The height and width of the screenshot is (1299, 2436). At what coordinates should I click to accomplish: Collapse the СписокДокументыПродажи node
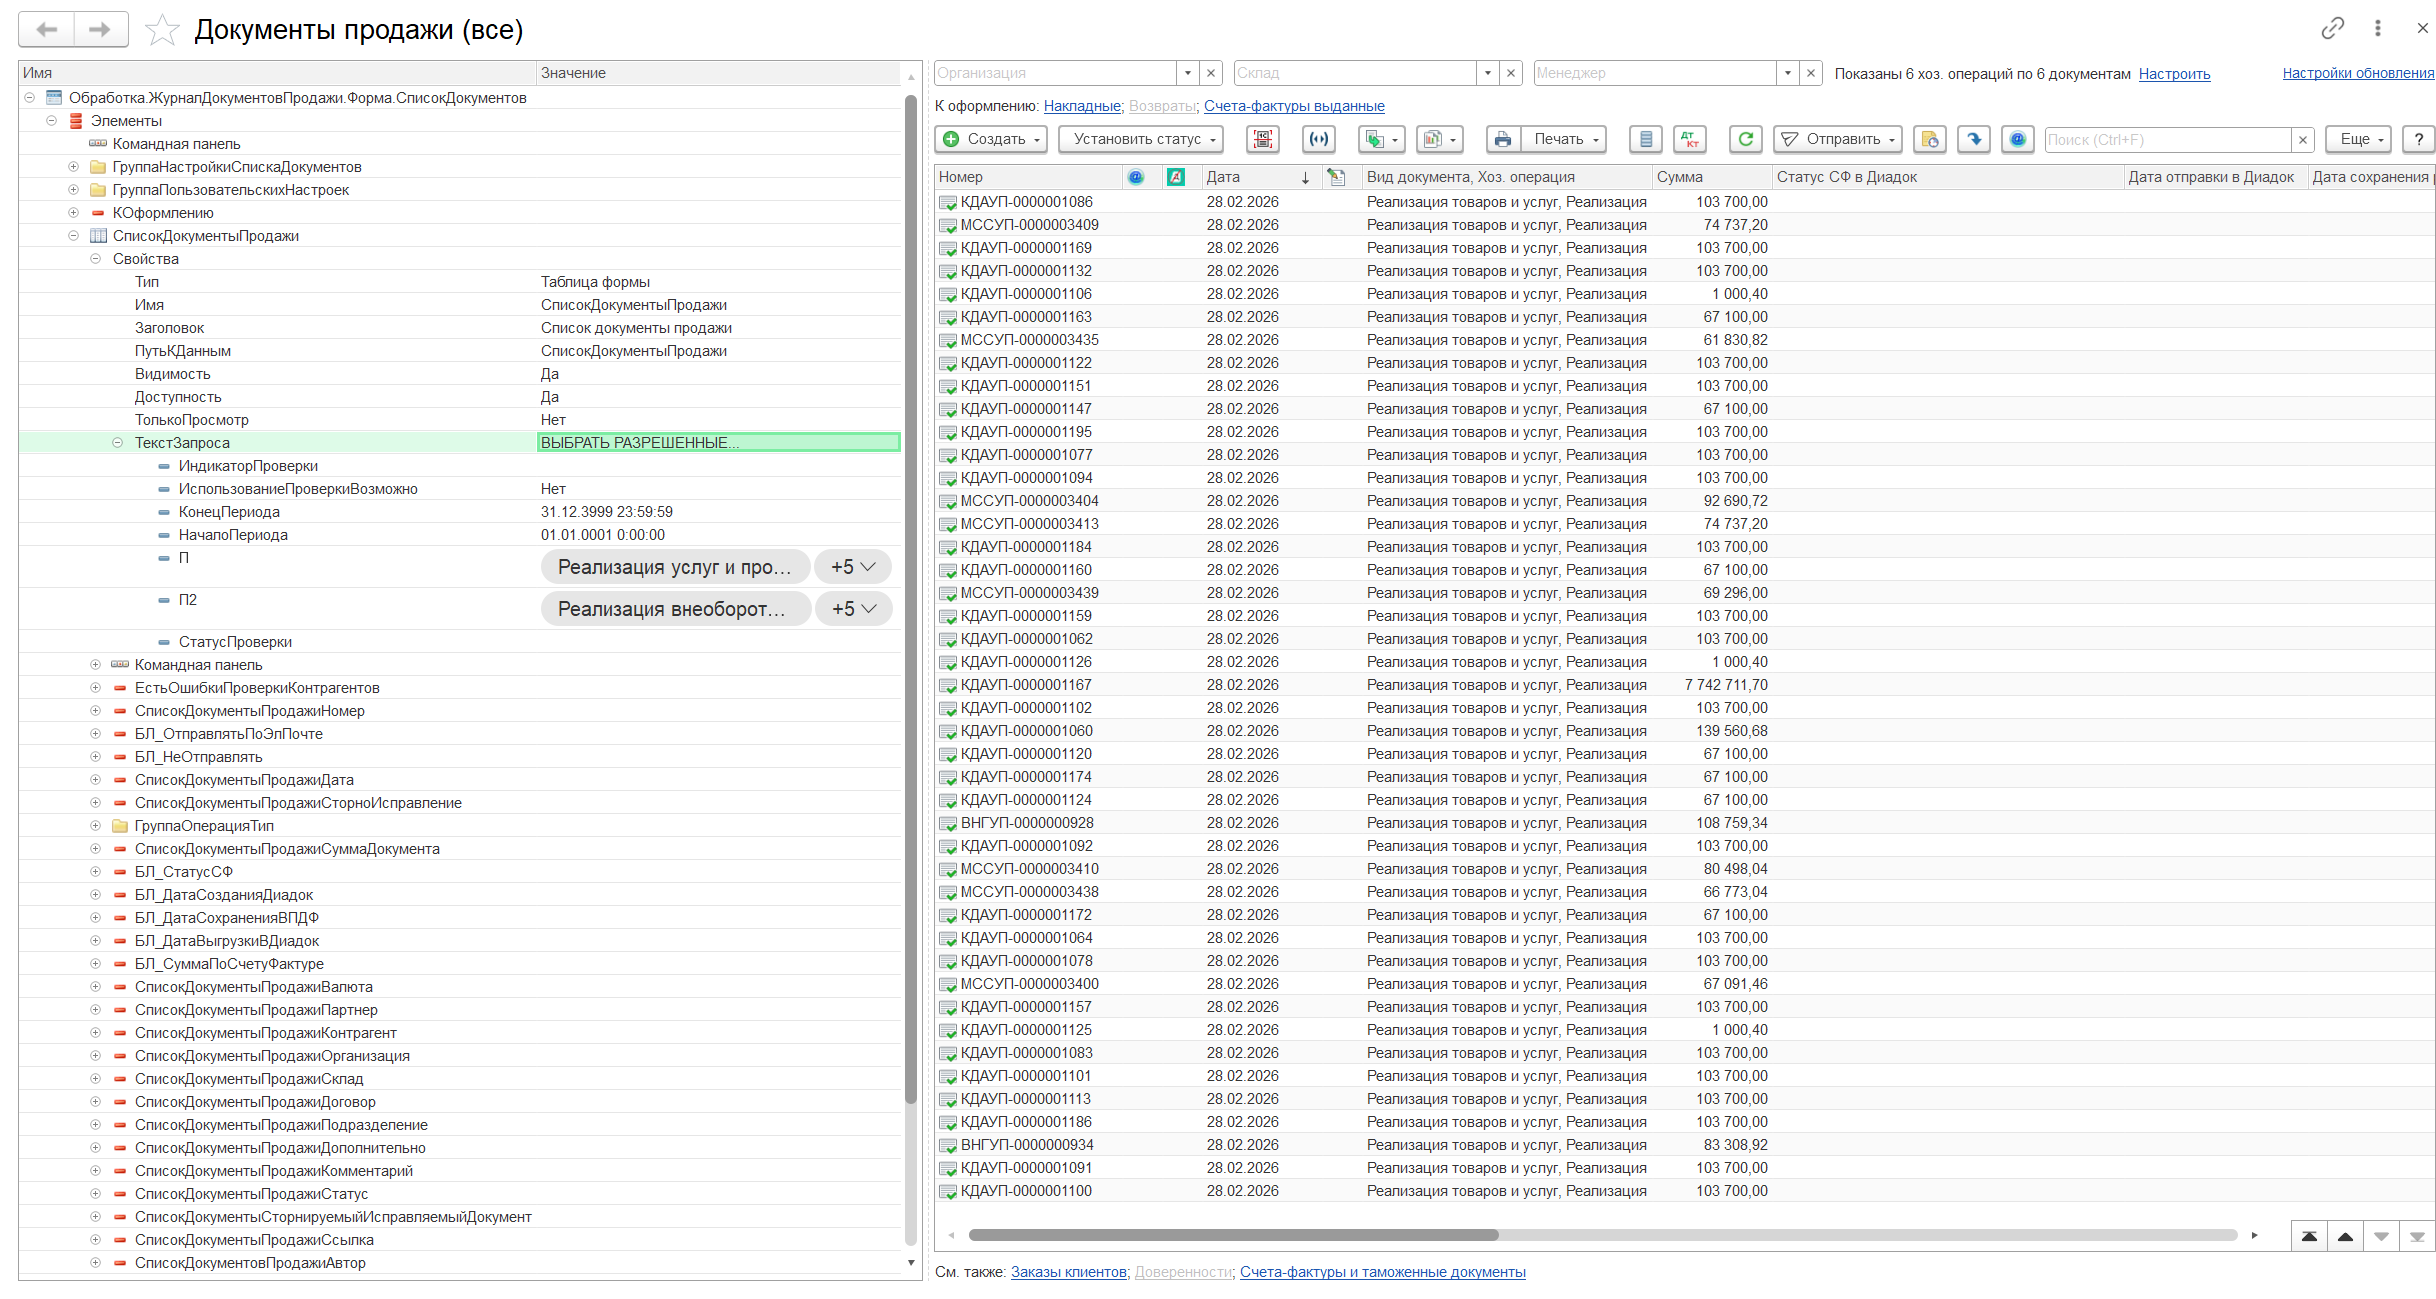pyautogui.click(x=73, y=236)
